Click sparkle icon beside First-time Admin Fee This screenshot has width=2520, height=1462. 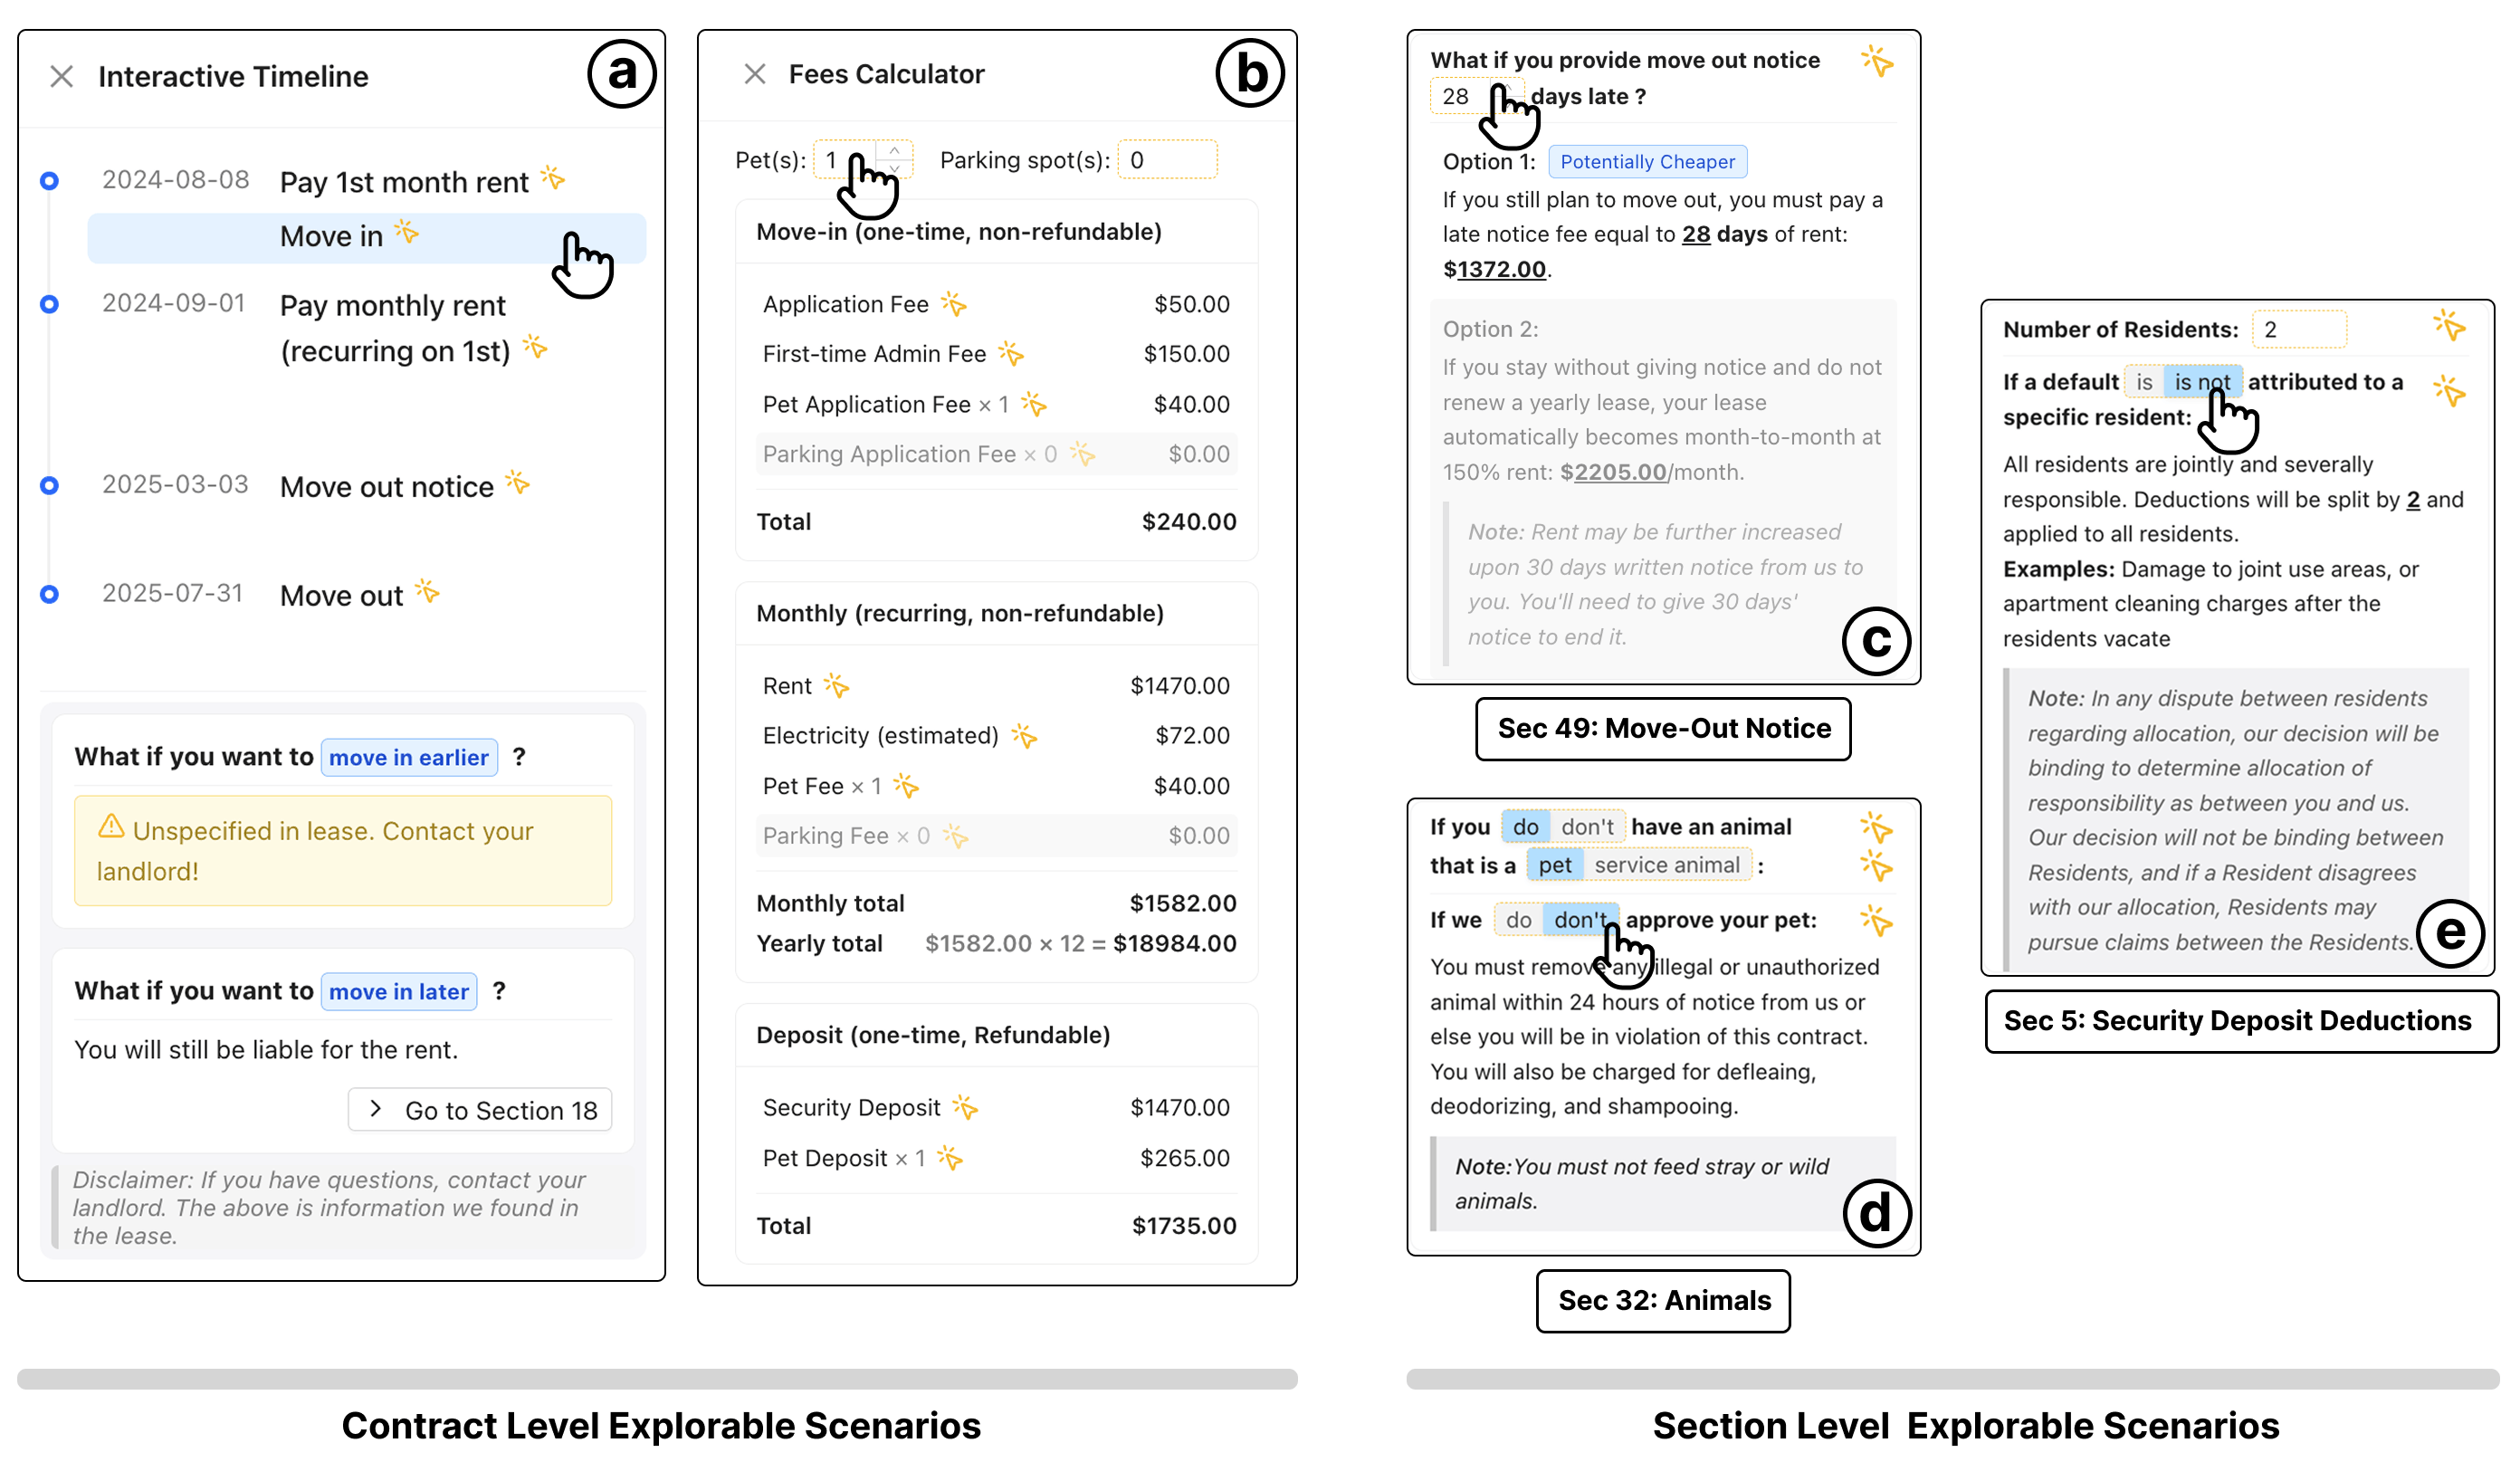[x=1011, y=353]
